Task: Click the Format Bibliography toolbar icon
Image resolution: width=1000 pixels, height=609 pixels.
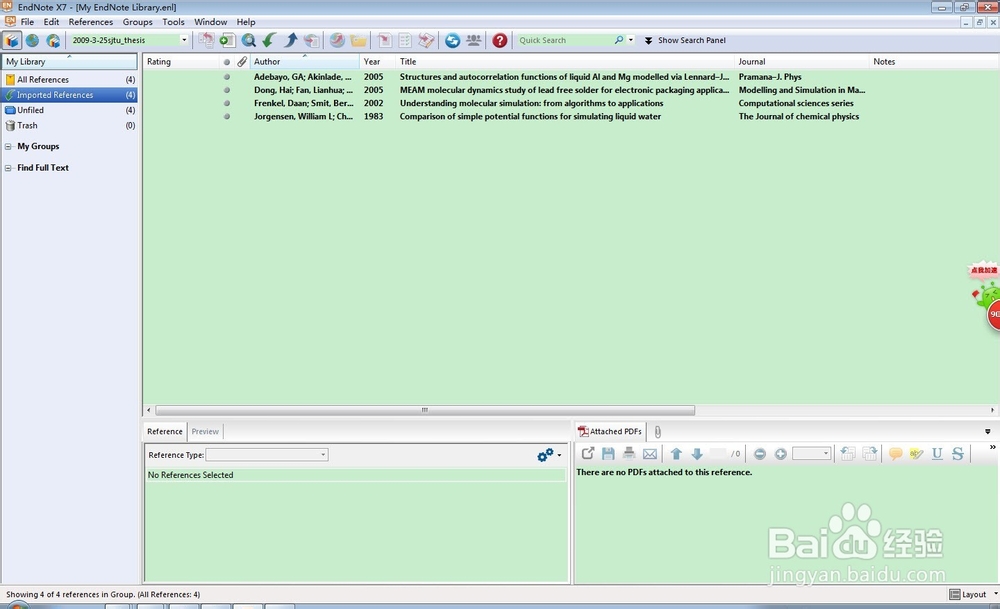Action: coord(405,40)
